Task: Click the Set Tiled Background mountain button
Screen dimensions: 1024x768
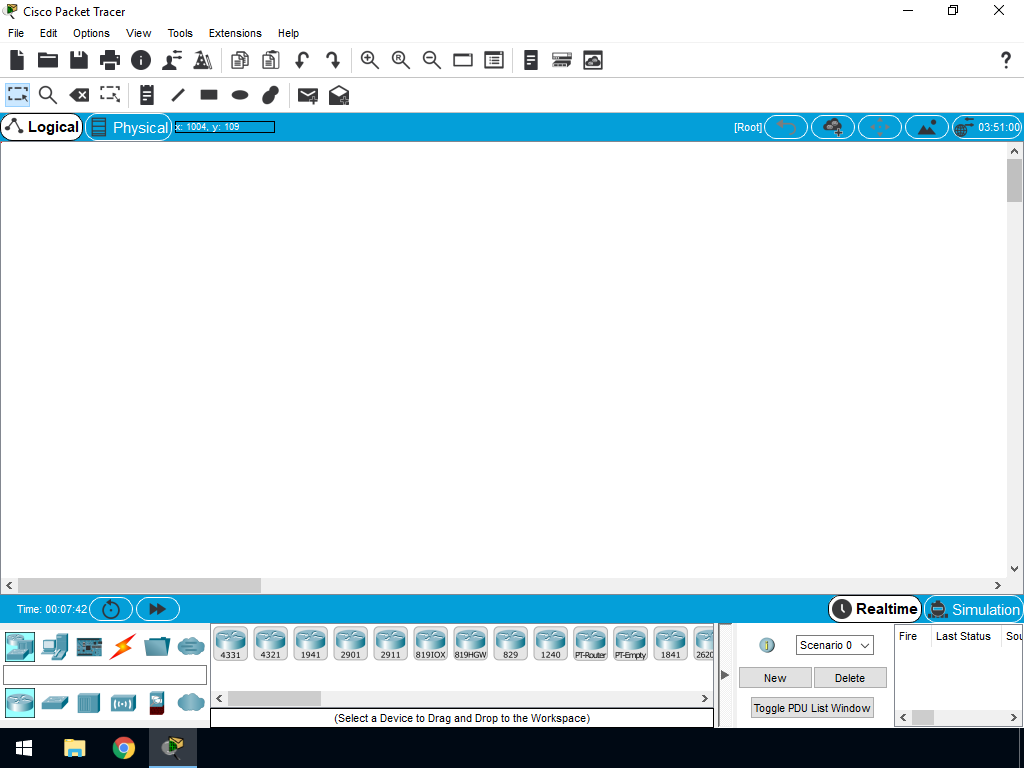Action: tap(927, 127)
